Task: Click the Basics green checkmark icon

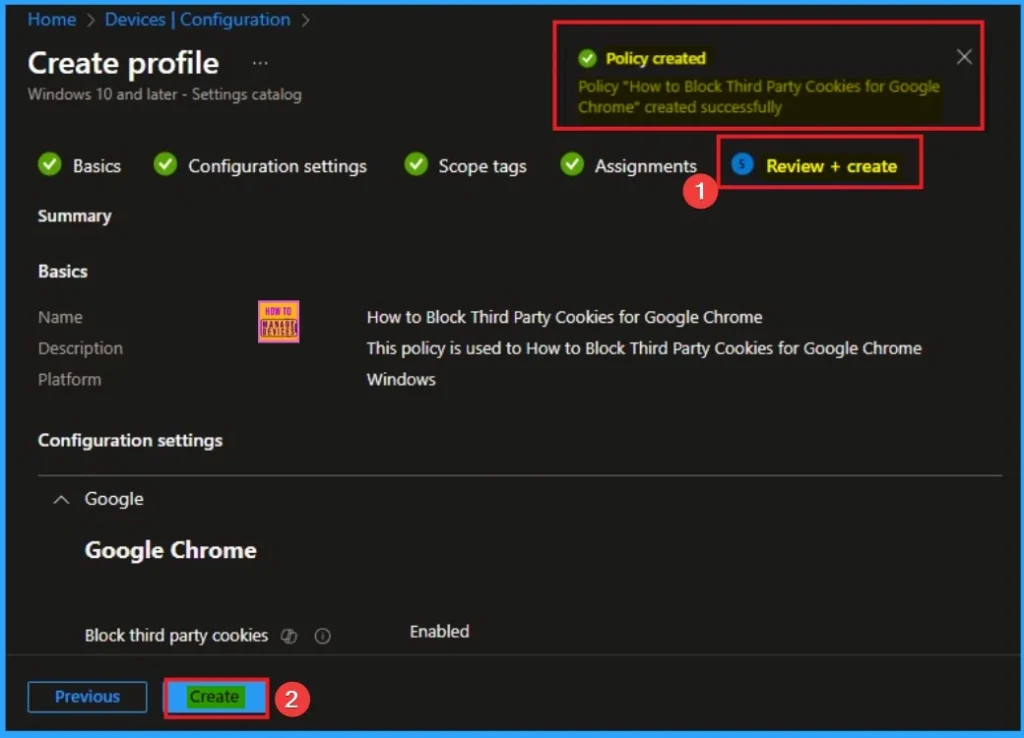Action: [50, 164]
